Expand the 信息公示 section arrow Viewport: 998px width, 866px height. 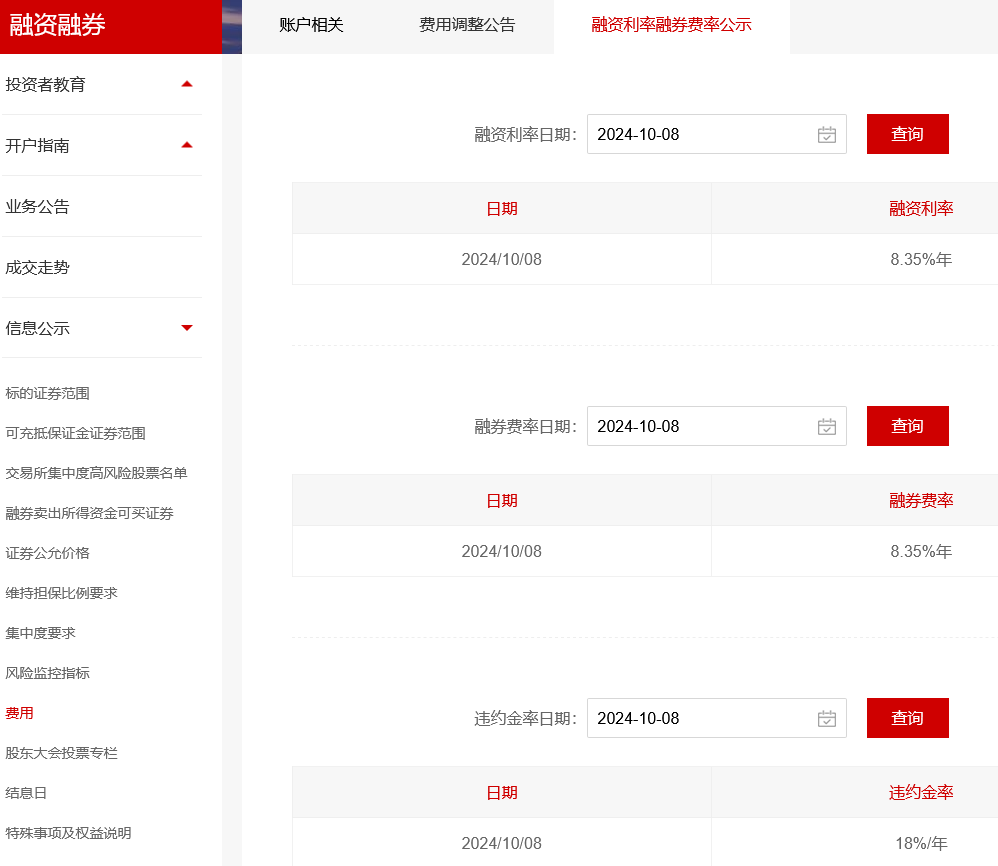tap(186, 327)
